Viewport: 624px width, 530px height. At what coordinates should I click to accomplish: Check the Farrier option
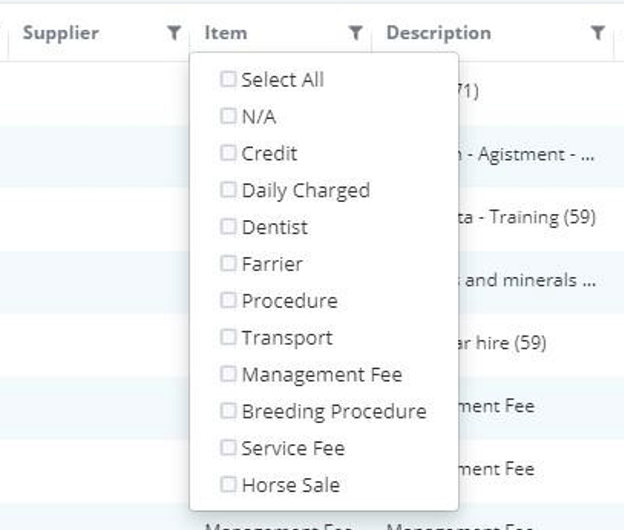228,264
